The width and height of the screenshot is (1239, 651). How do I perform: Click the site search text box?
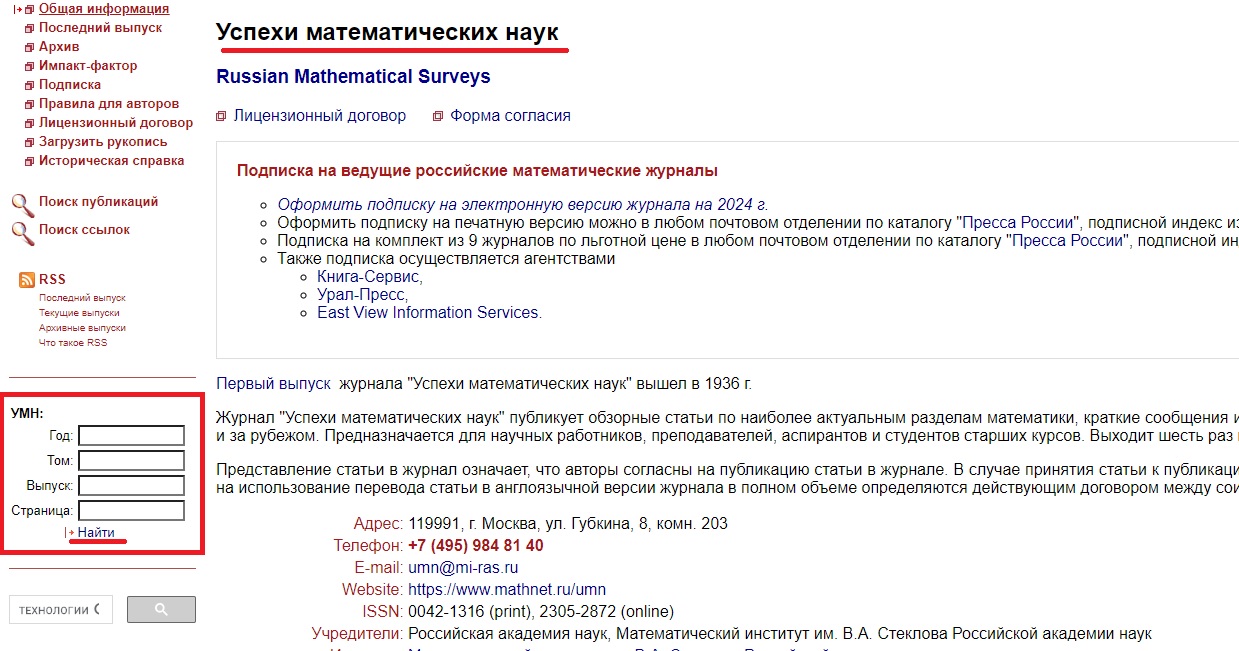coord(61,610)
